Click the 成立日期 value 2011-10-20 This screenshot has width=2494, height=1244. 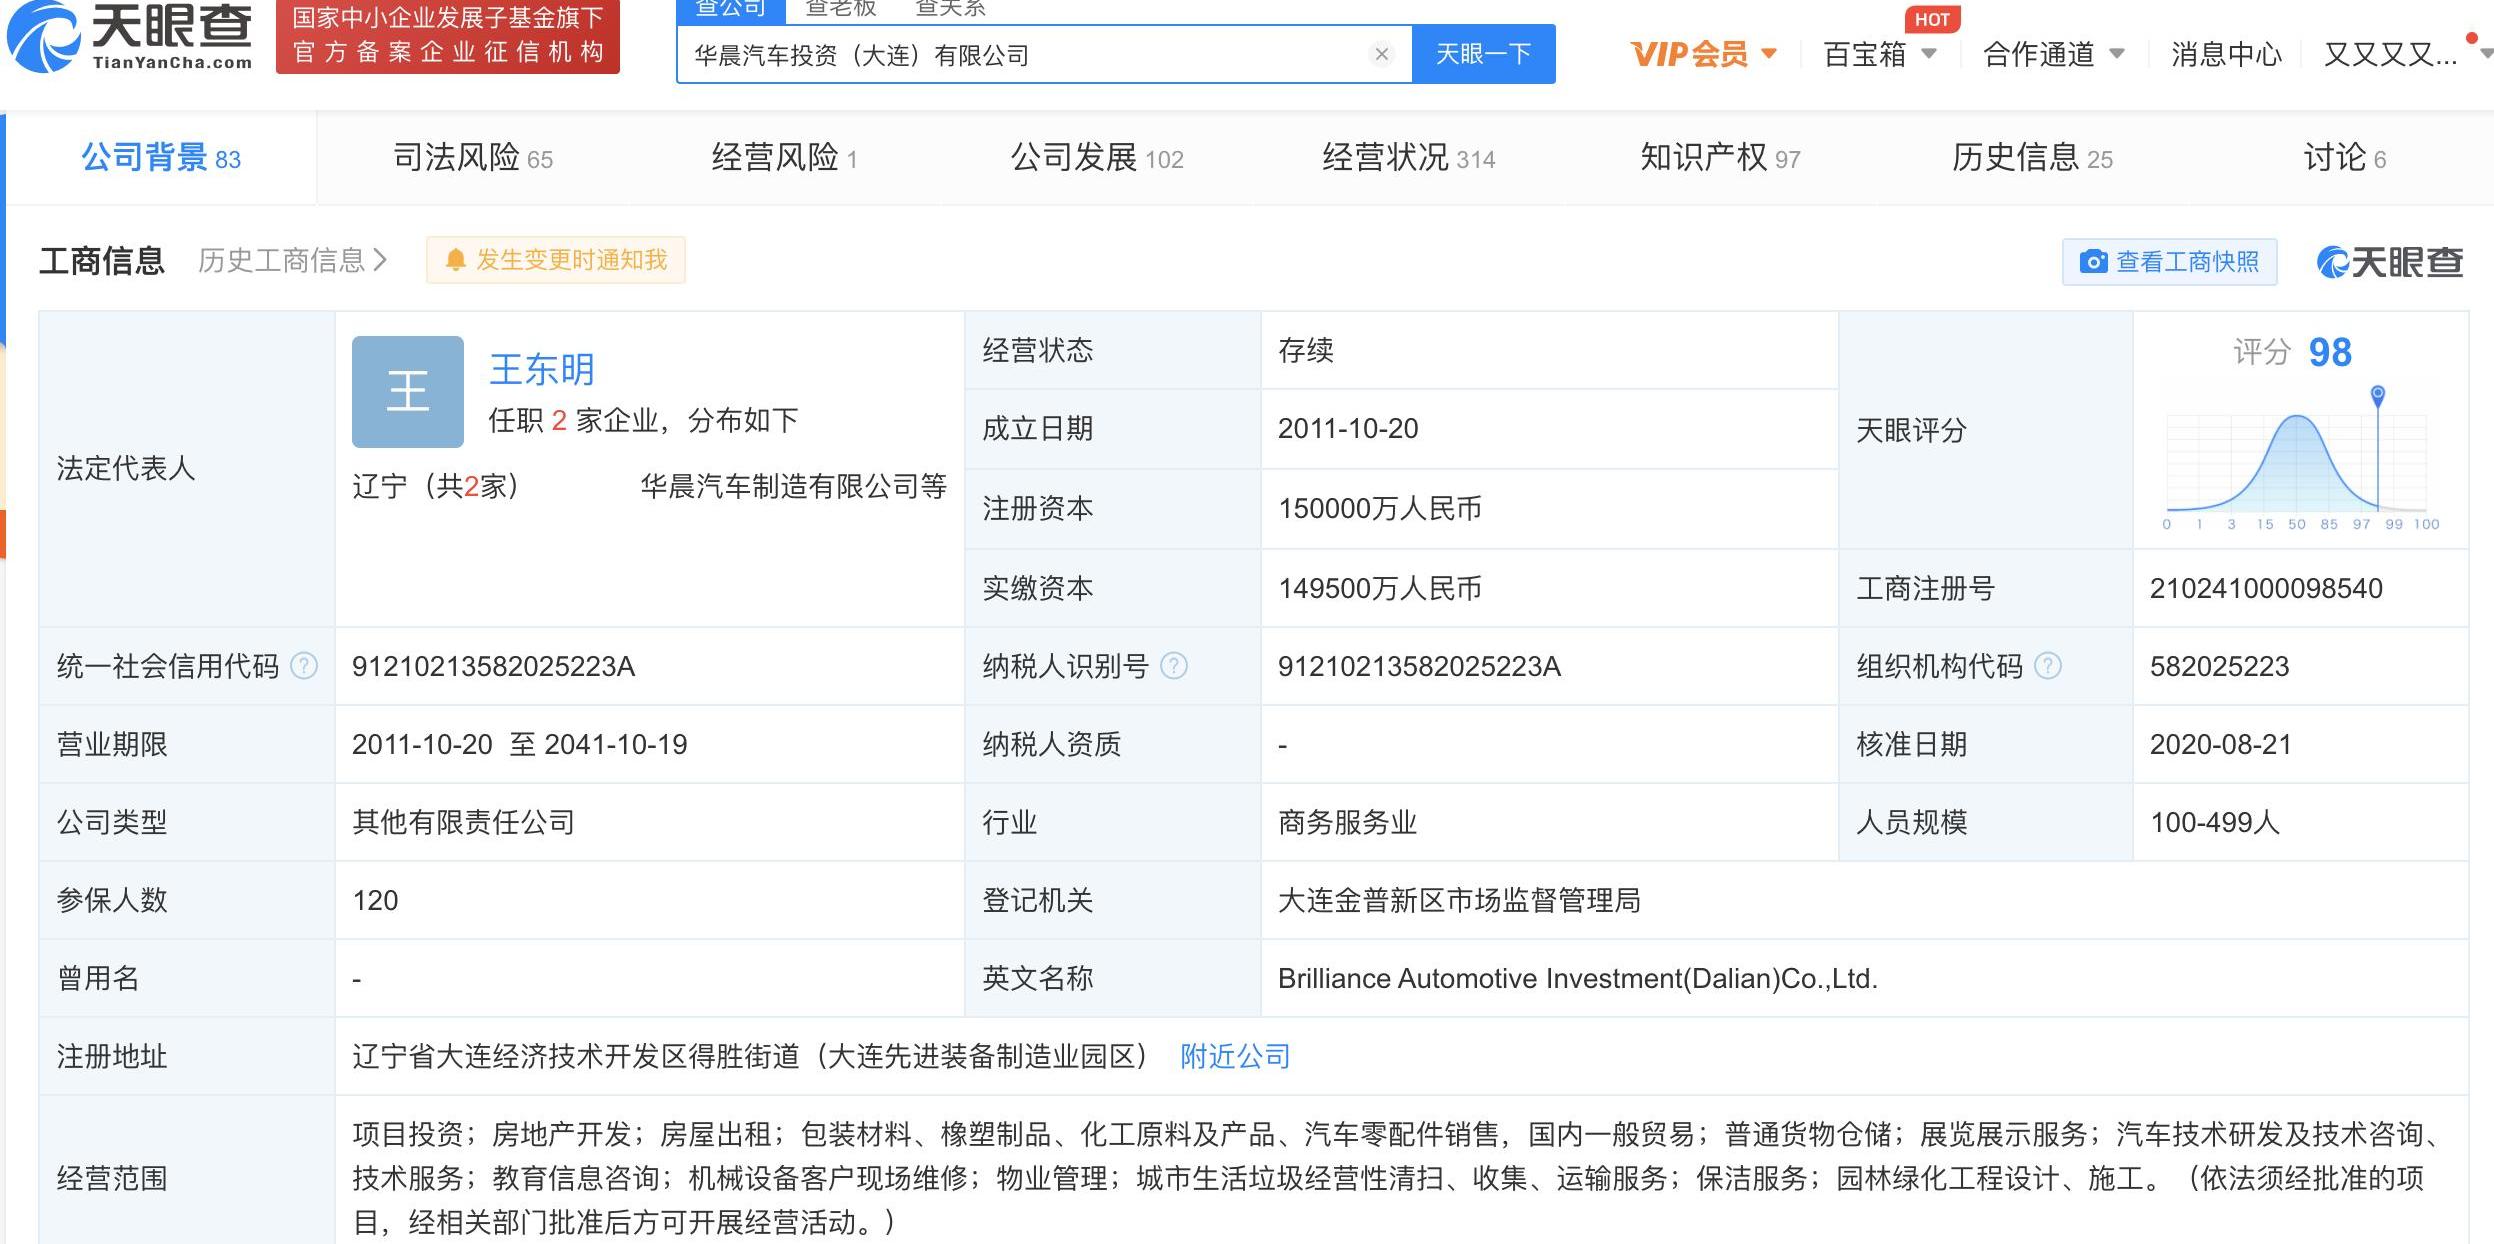tap(1348, 428)
